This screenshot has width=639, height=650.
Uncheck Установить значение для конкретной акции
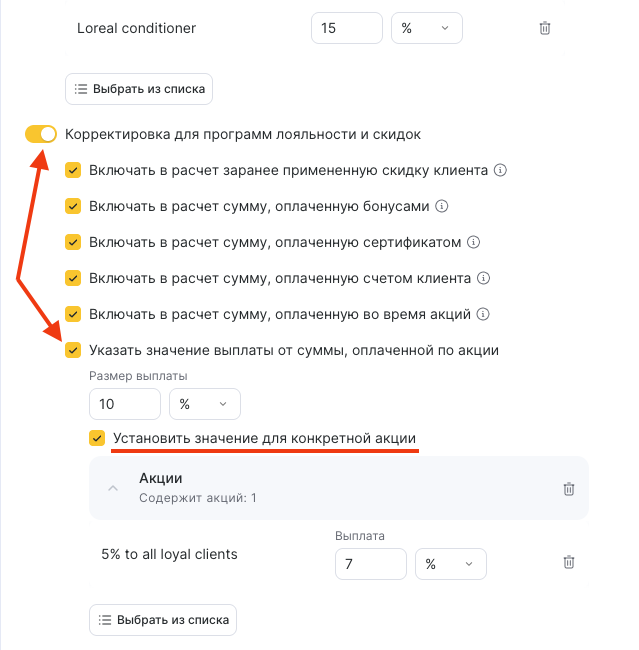(97, 438)
